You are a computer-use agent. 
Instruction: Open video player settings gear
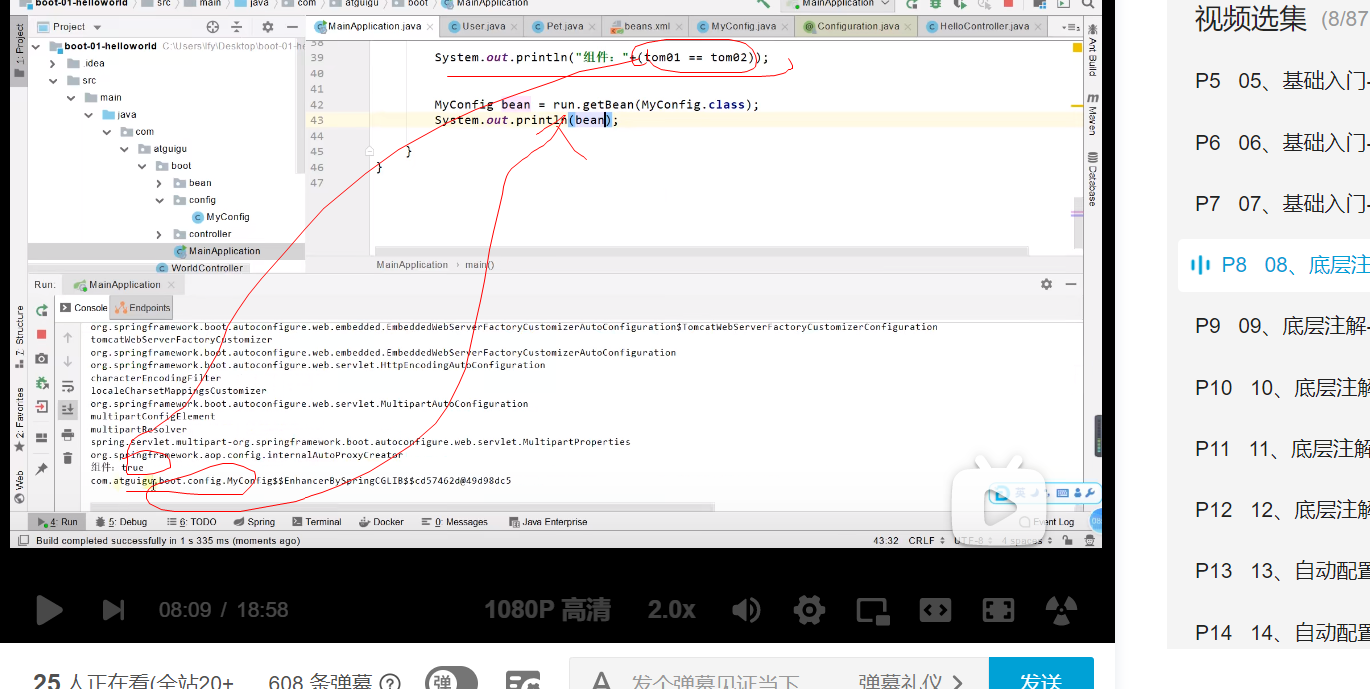(808, 609)
